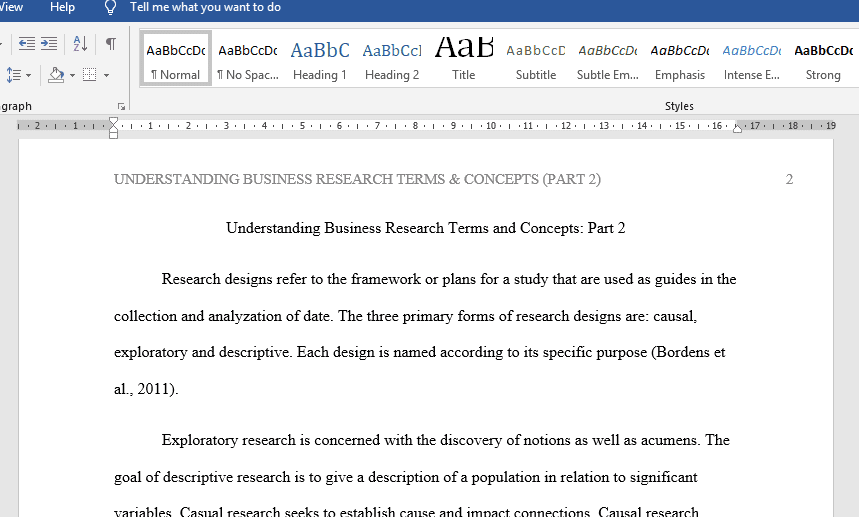Apply the Normal style
Viewport: 859px width, 517px height.
(176, 59)
